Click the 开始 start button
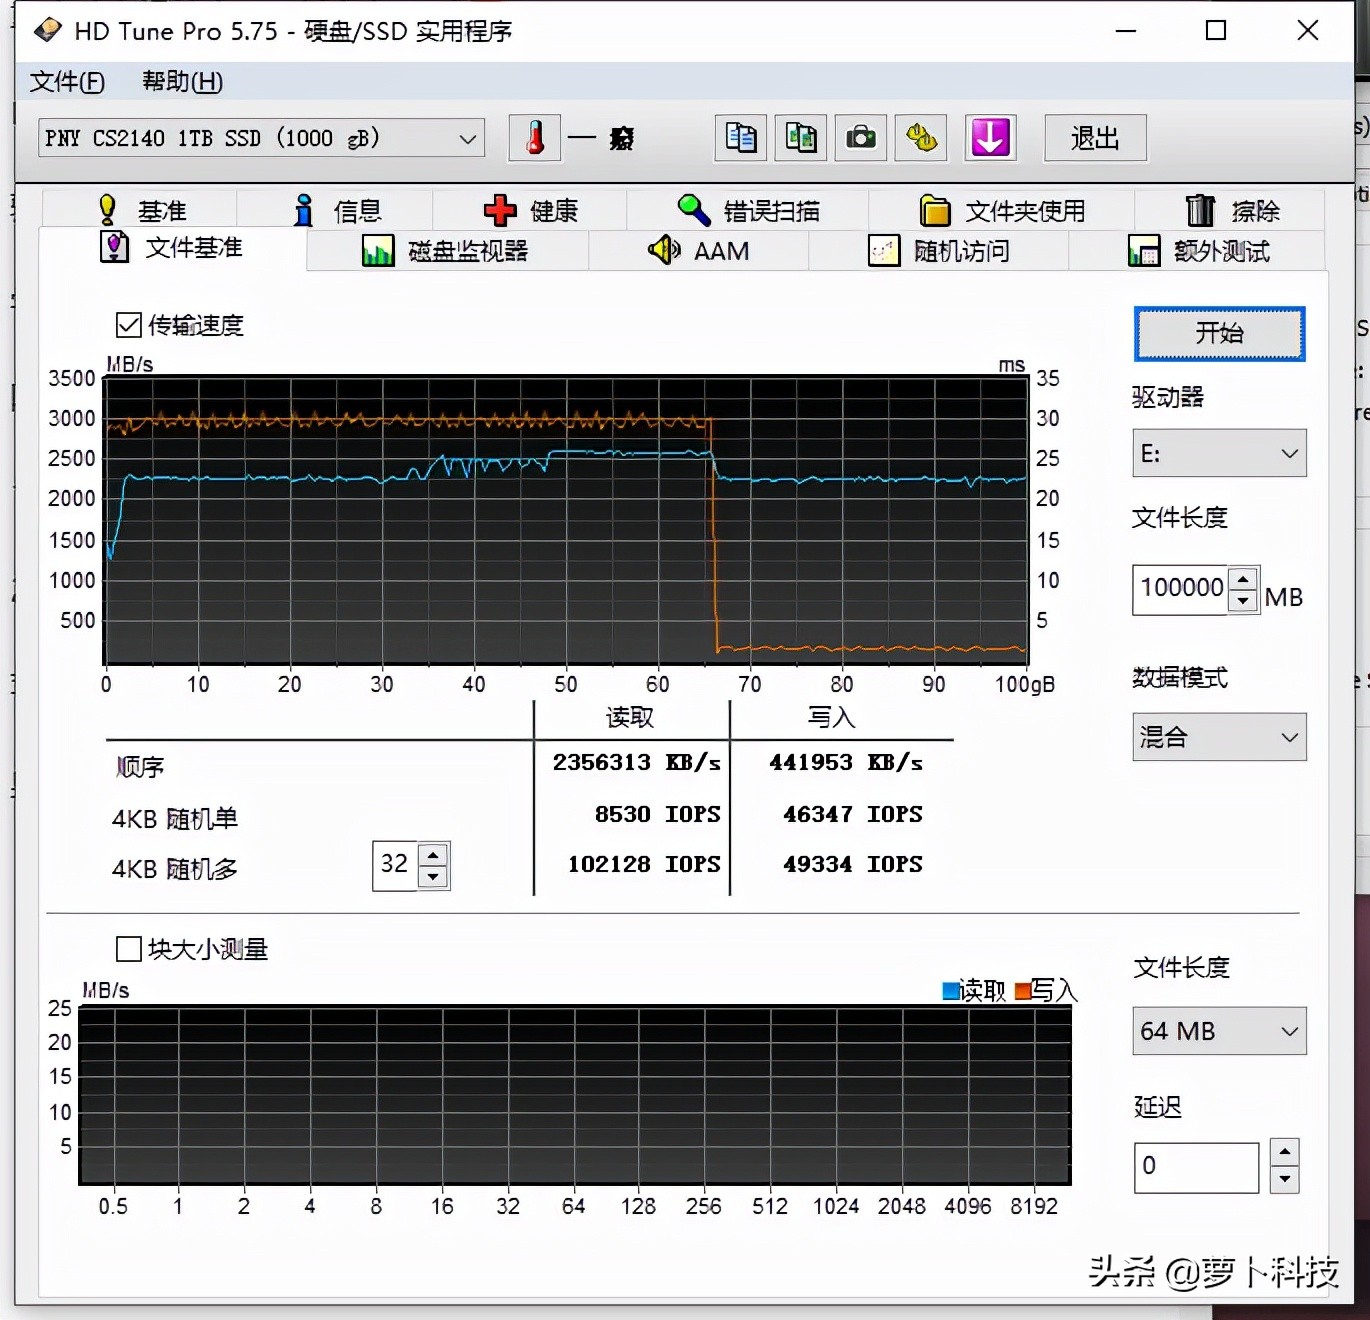This screenshot has width=1370, height=1320. coord(1218,334)
